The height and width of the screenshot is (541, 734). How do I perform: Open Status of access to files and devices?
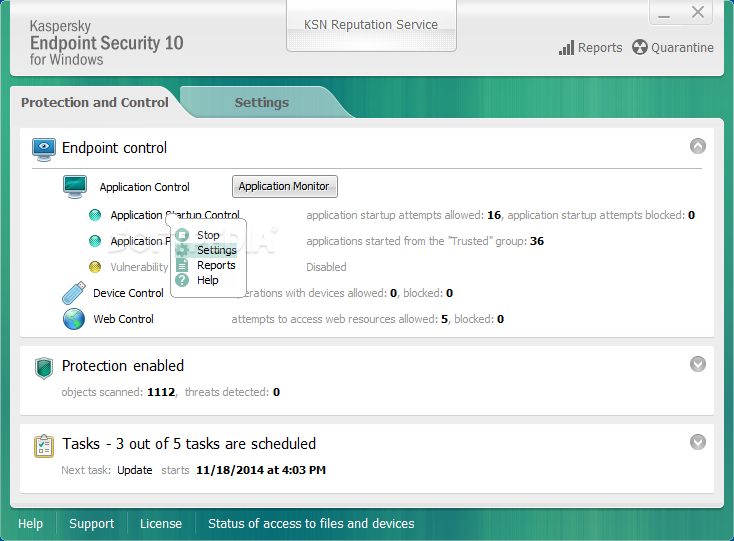311,523
